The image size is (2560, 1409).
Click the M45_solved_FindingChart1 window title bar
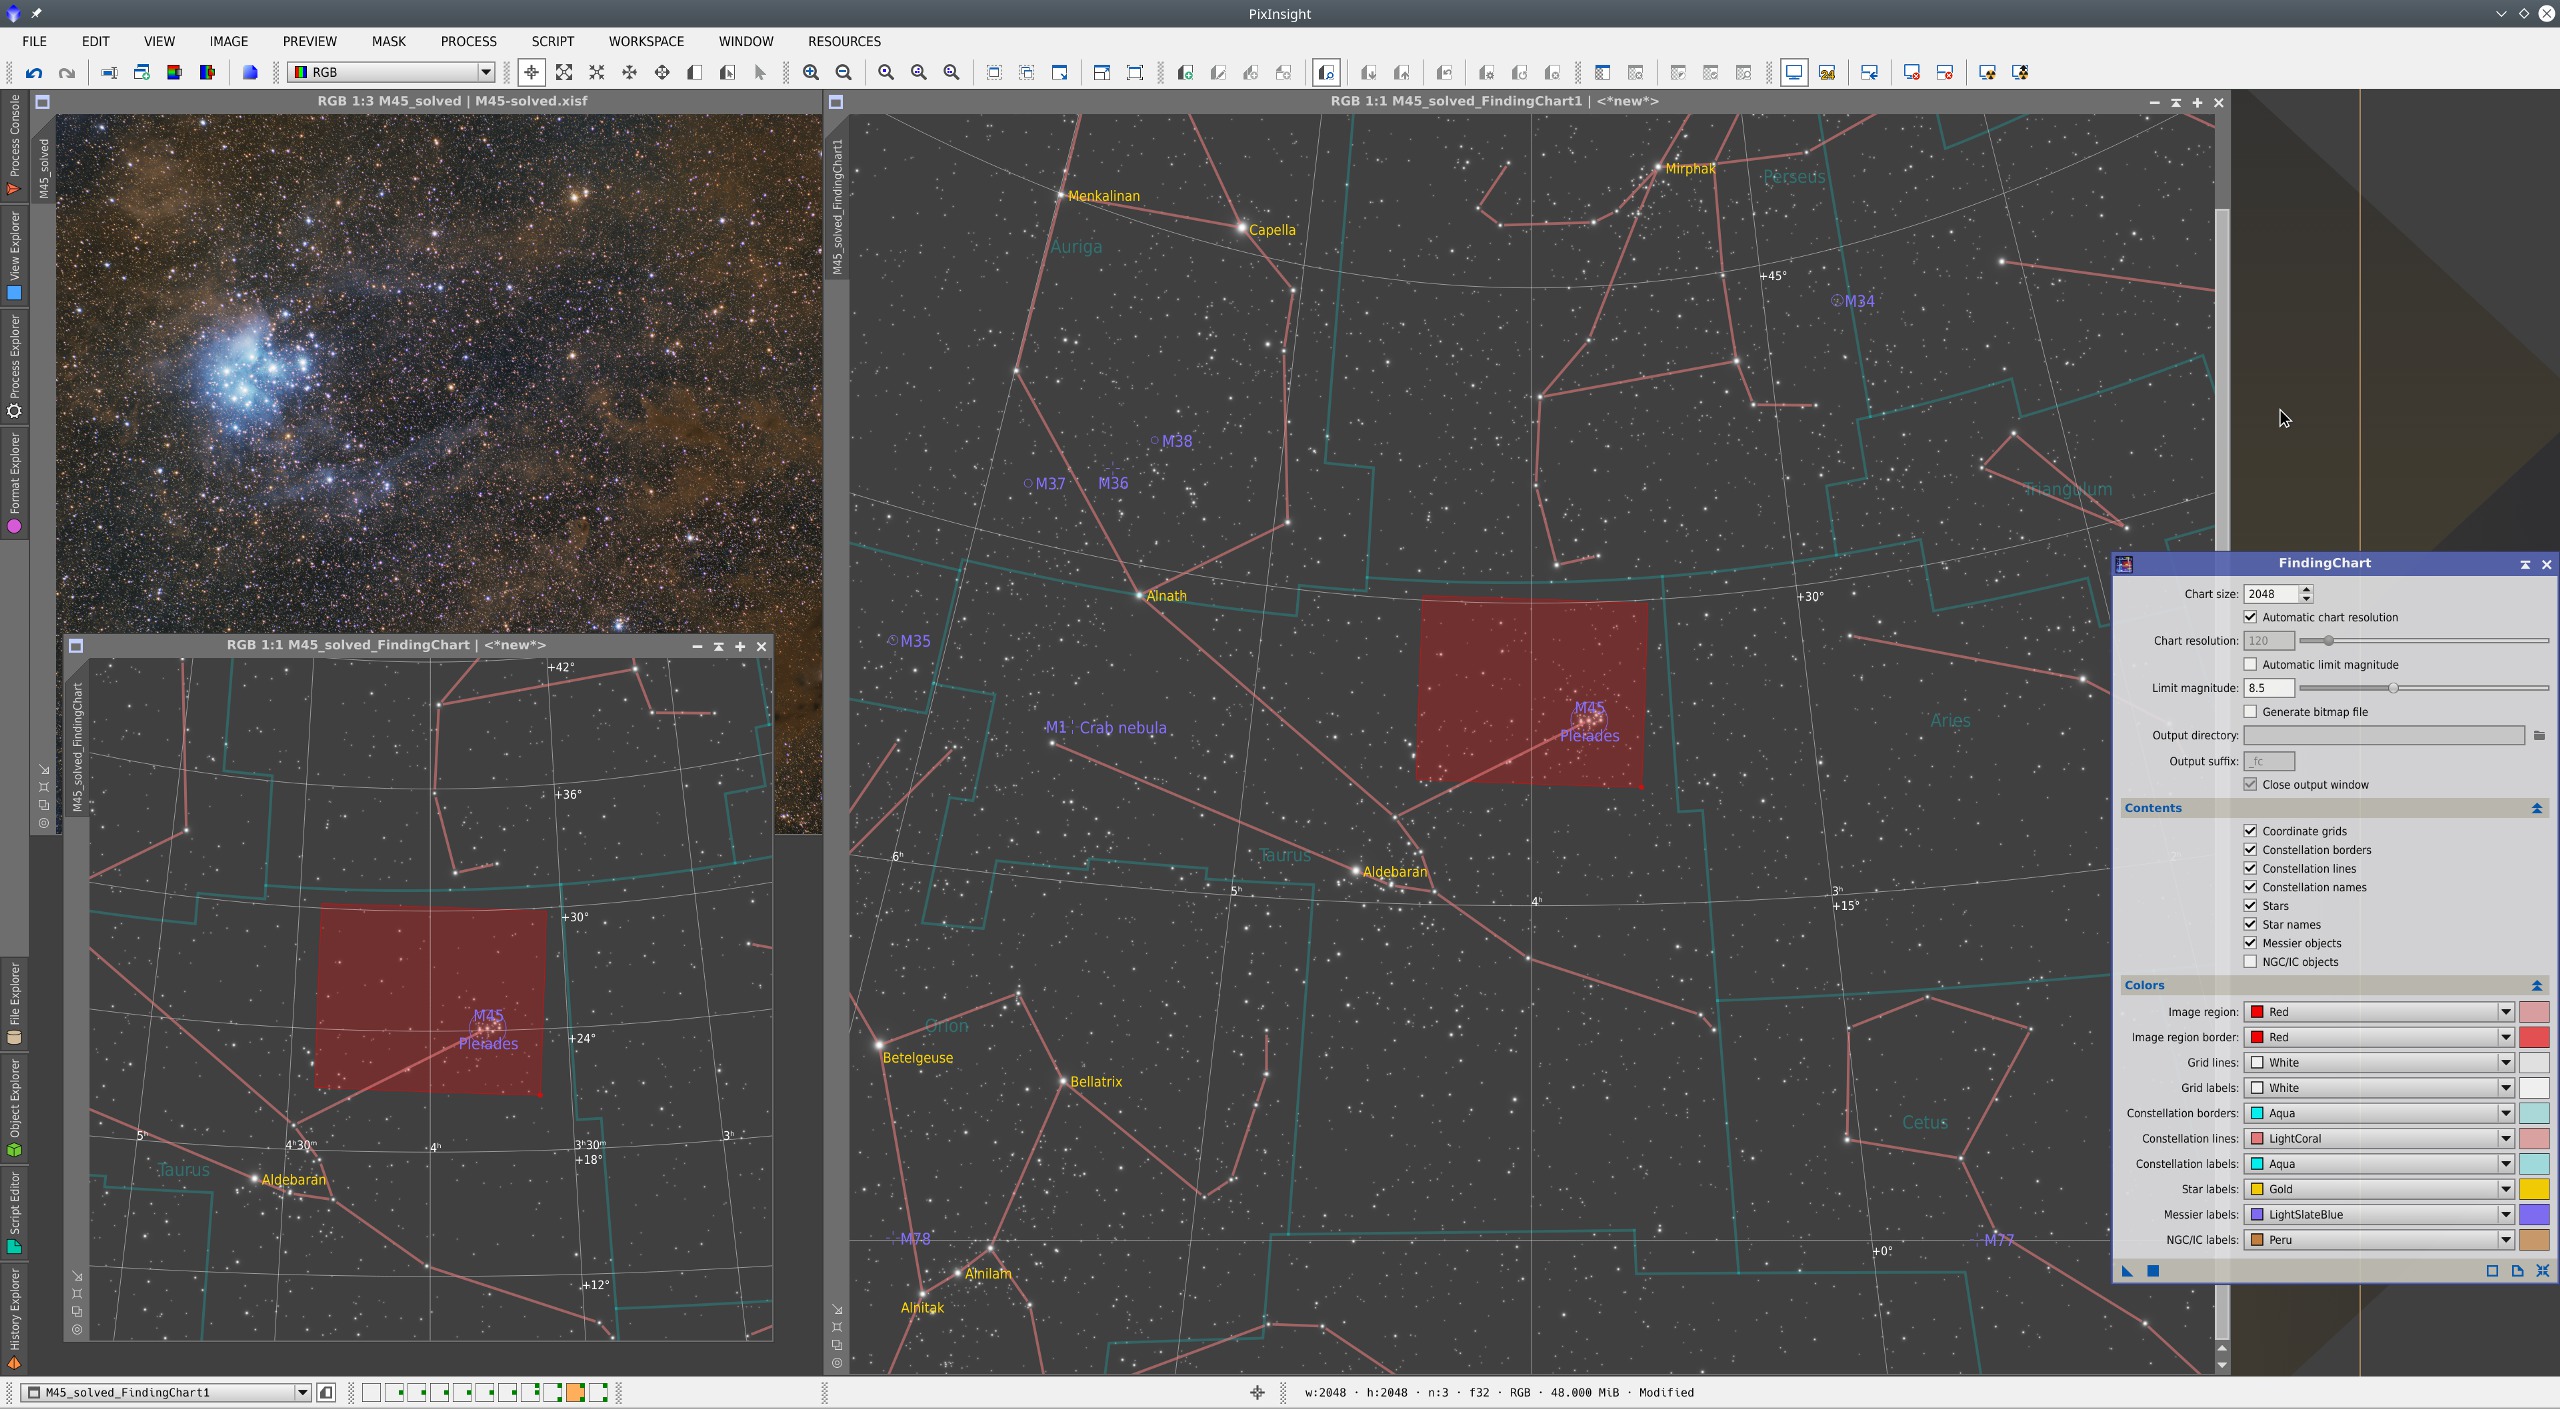pos(1494,101)
